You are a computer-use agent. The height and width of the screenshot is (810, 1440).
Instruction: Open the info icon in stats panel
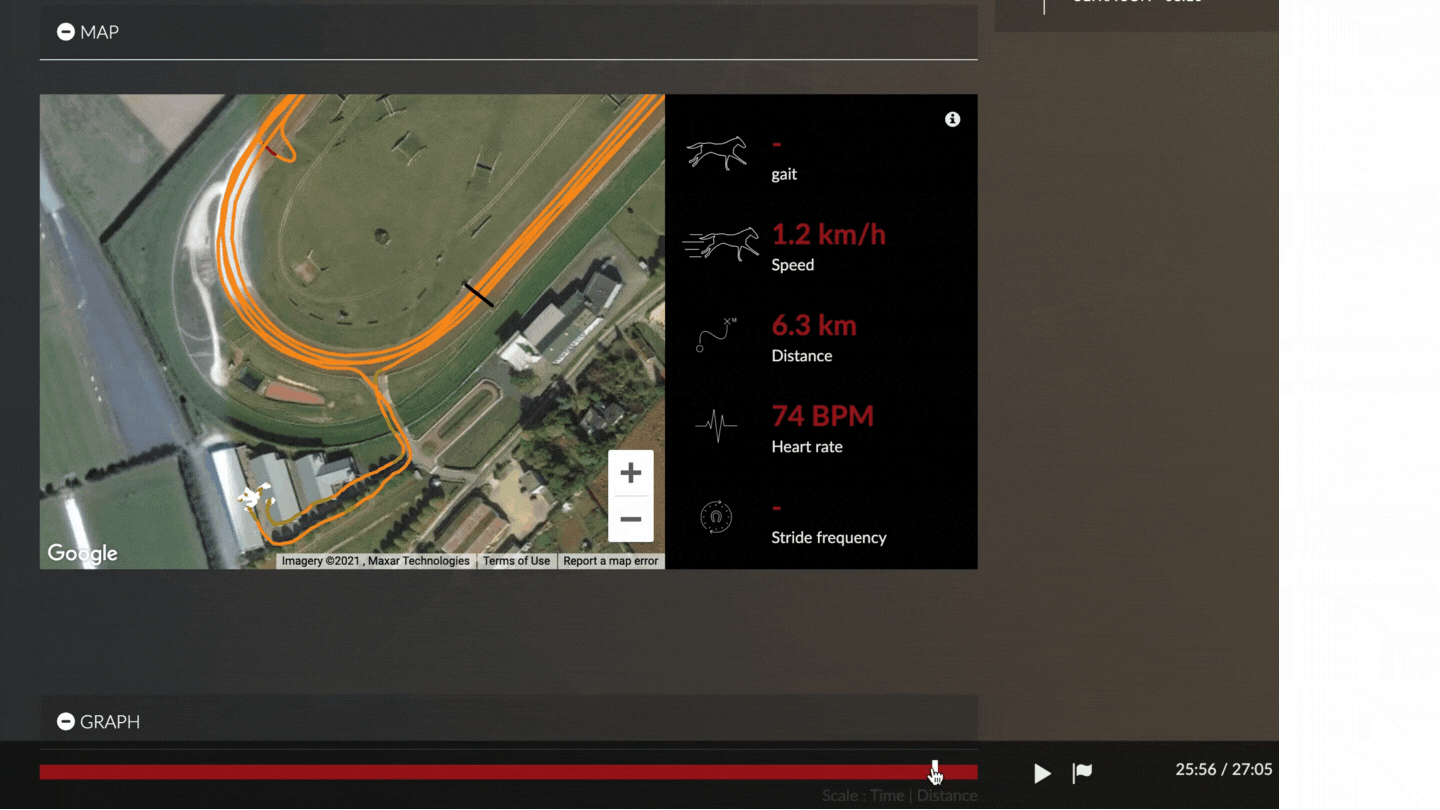click(952, 119)
